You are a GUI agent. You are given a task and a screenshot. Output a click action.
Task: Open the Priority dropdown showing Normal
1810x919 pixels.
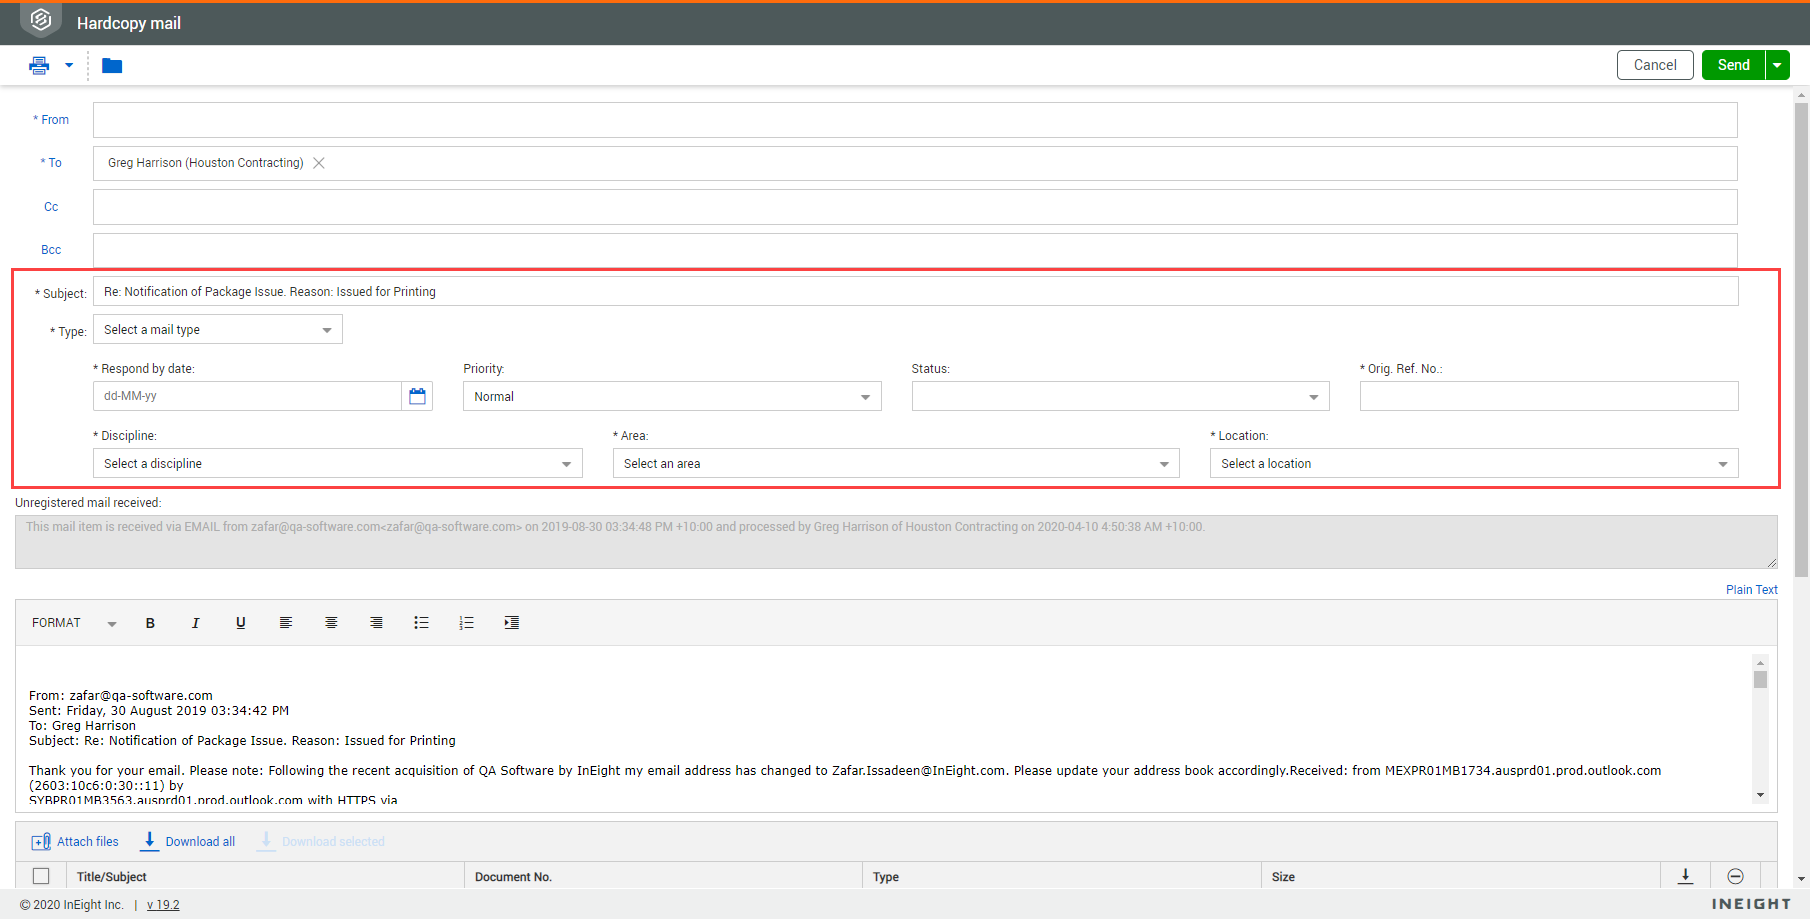coord(671,397)
